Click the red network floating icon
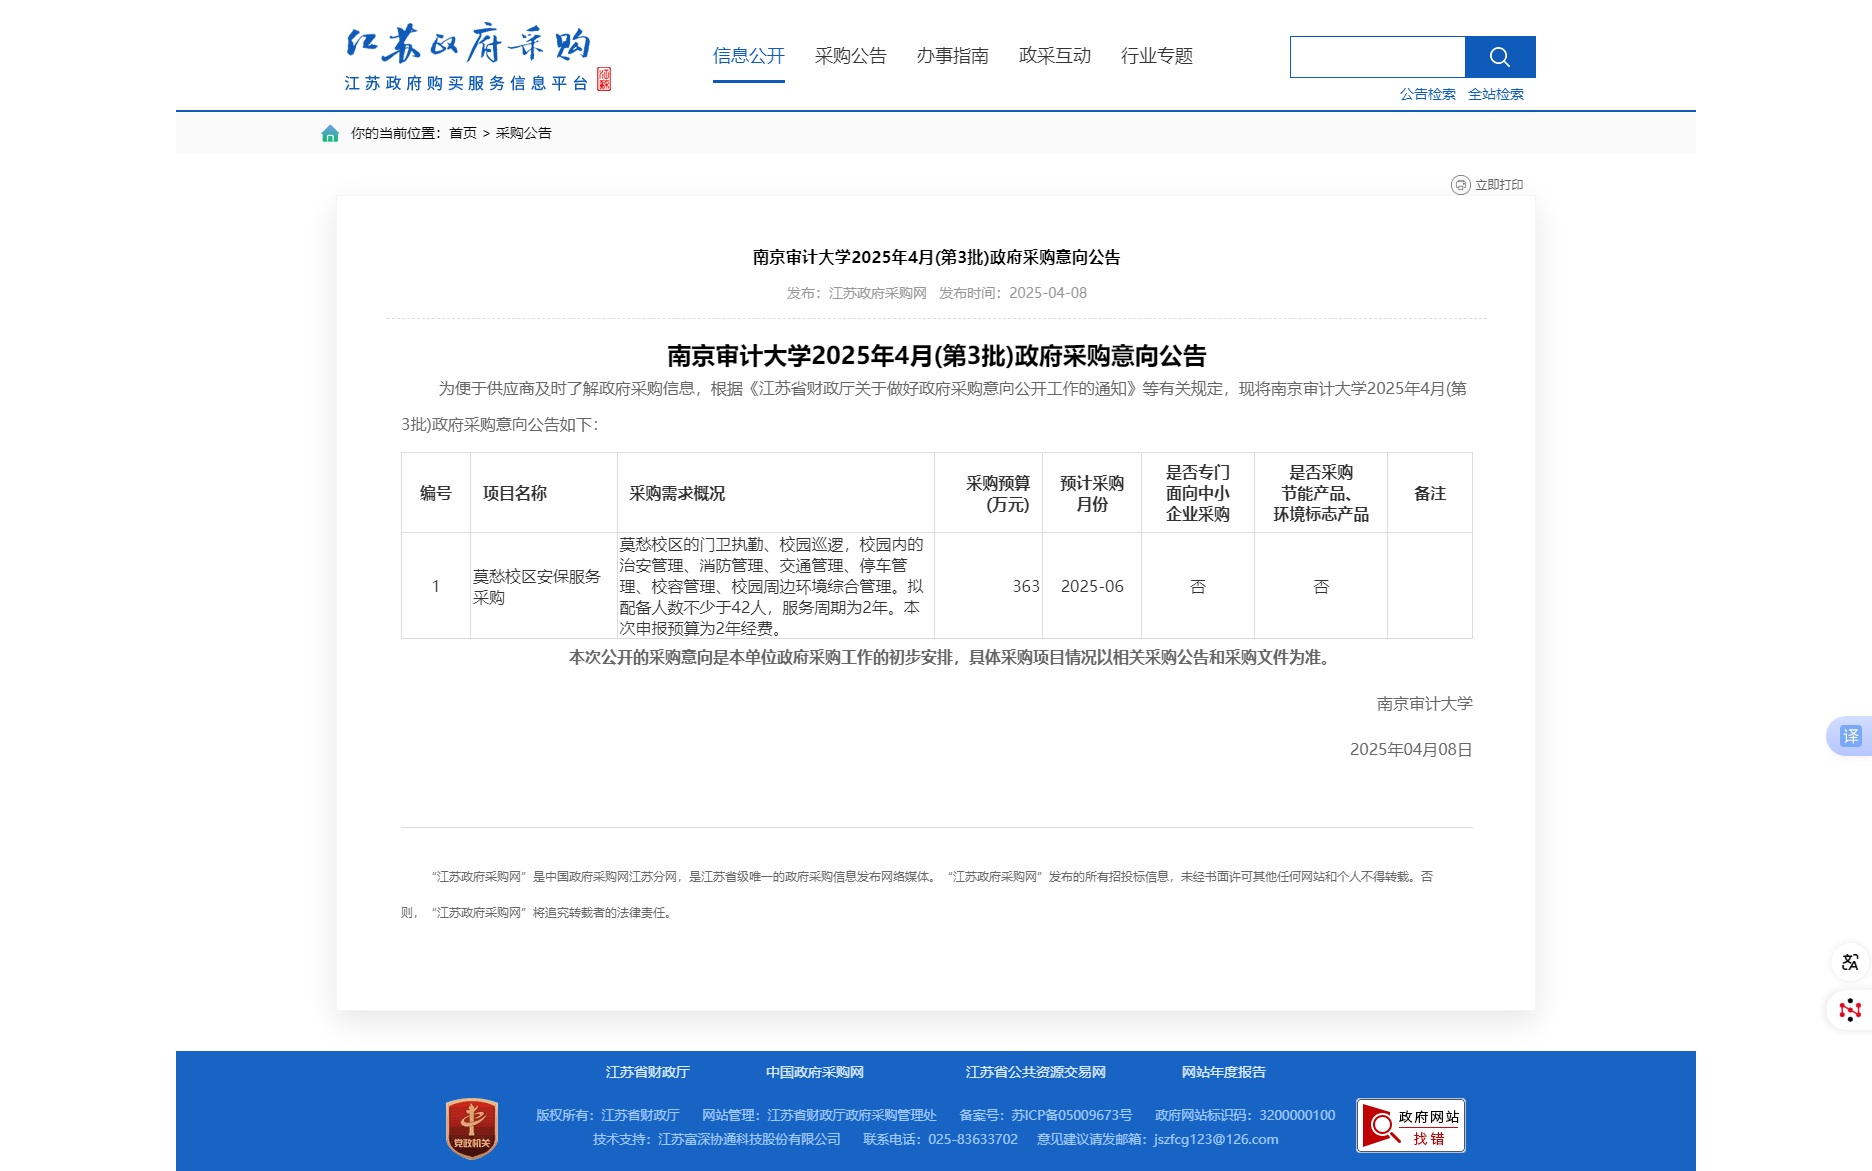The height and width of the screenshot is (1171, 1872). click(1850, 1010)
